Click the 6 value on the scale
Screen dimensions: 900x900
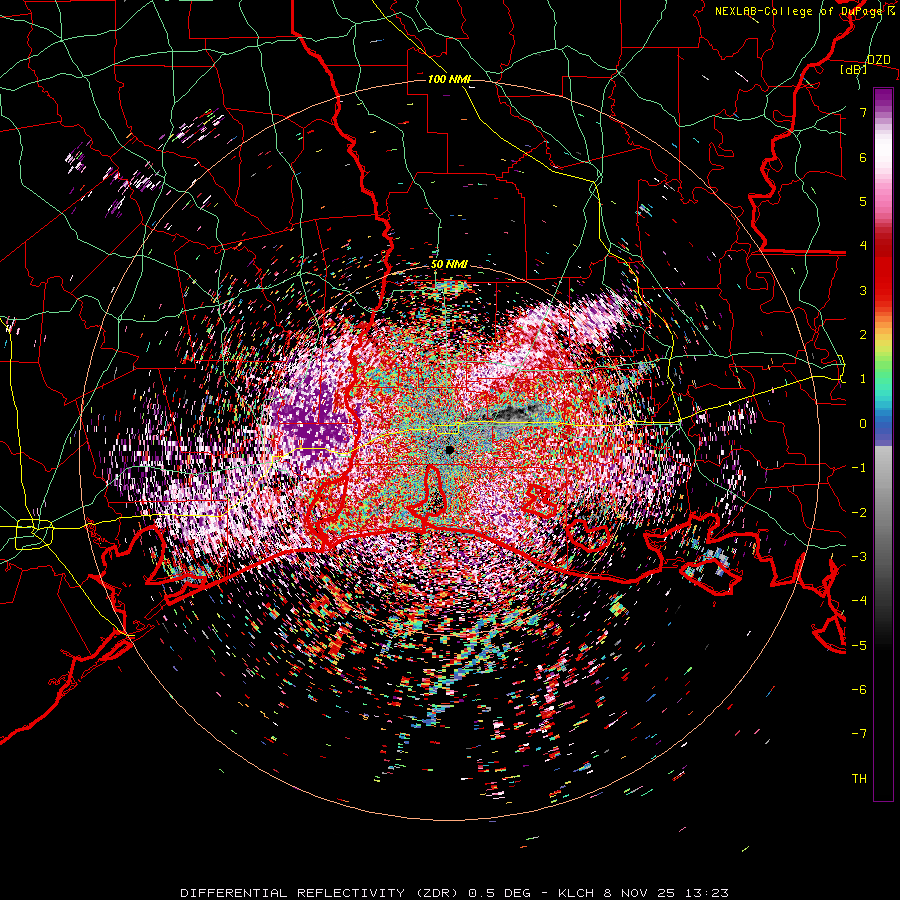(x=863, y=157)
